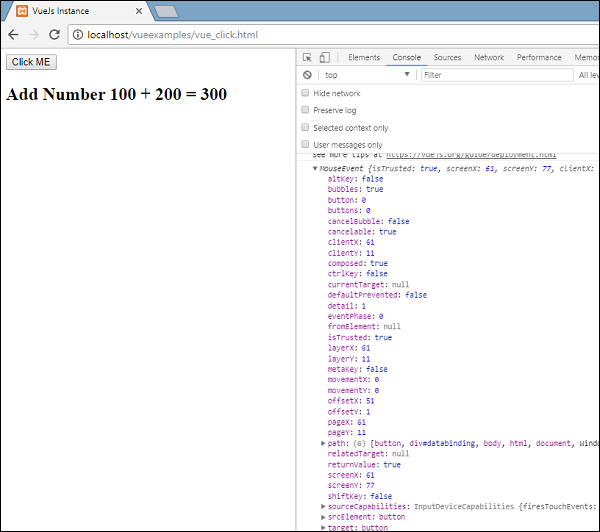This screenshot has height=532, width=600.
Task: Toggle the device toolbar icon
Action: [x=326, y=58]
